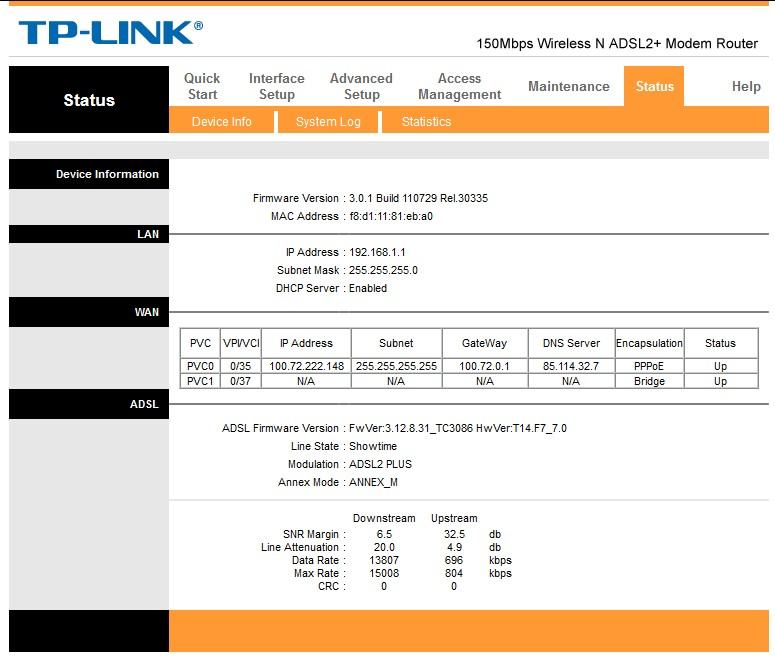Click the 0/35 VPI/VCI cell

click(241, 366)
